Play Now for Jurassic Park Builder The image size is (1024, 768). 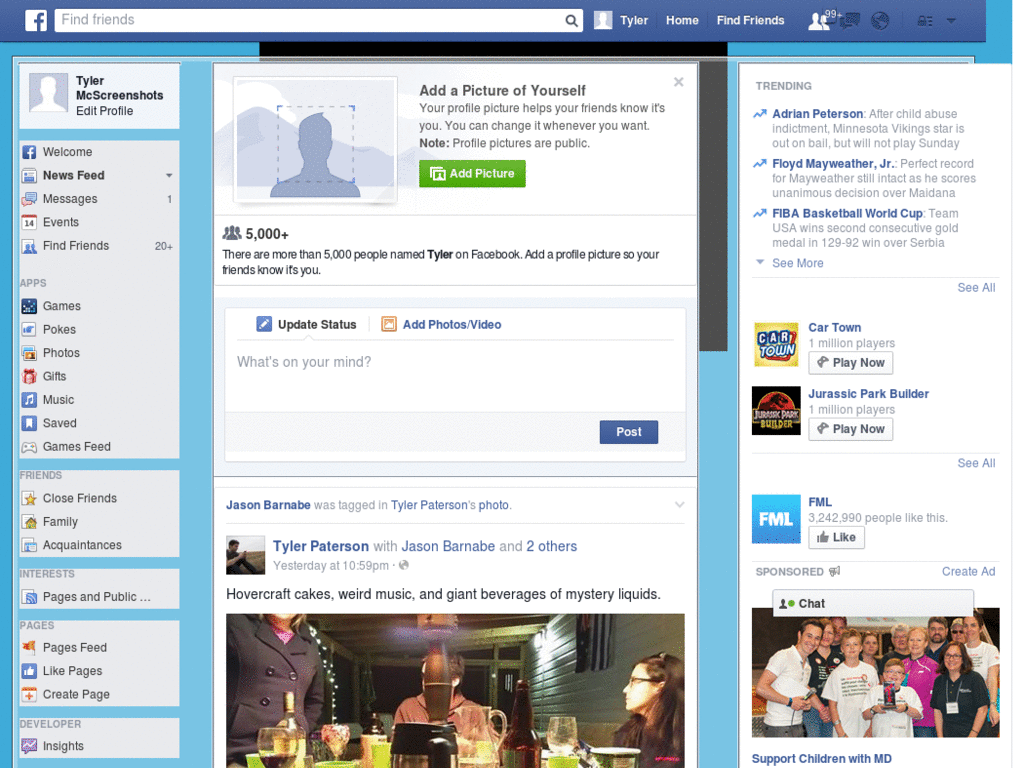pos(850,429)
